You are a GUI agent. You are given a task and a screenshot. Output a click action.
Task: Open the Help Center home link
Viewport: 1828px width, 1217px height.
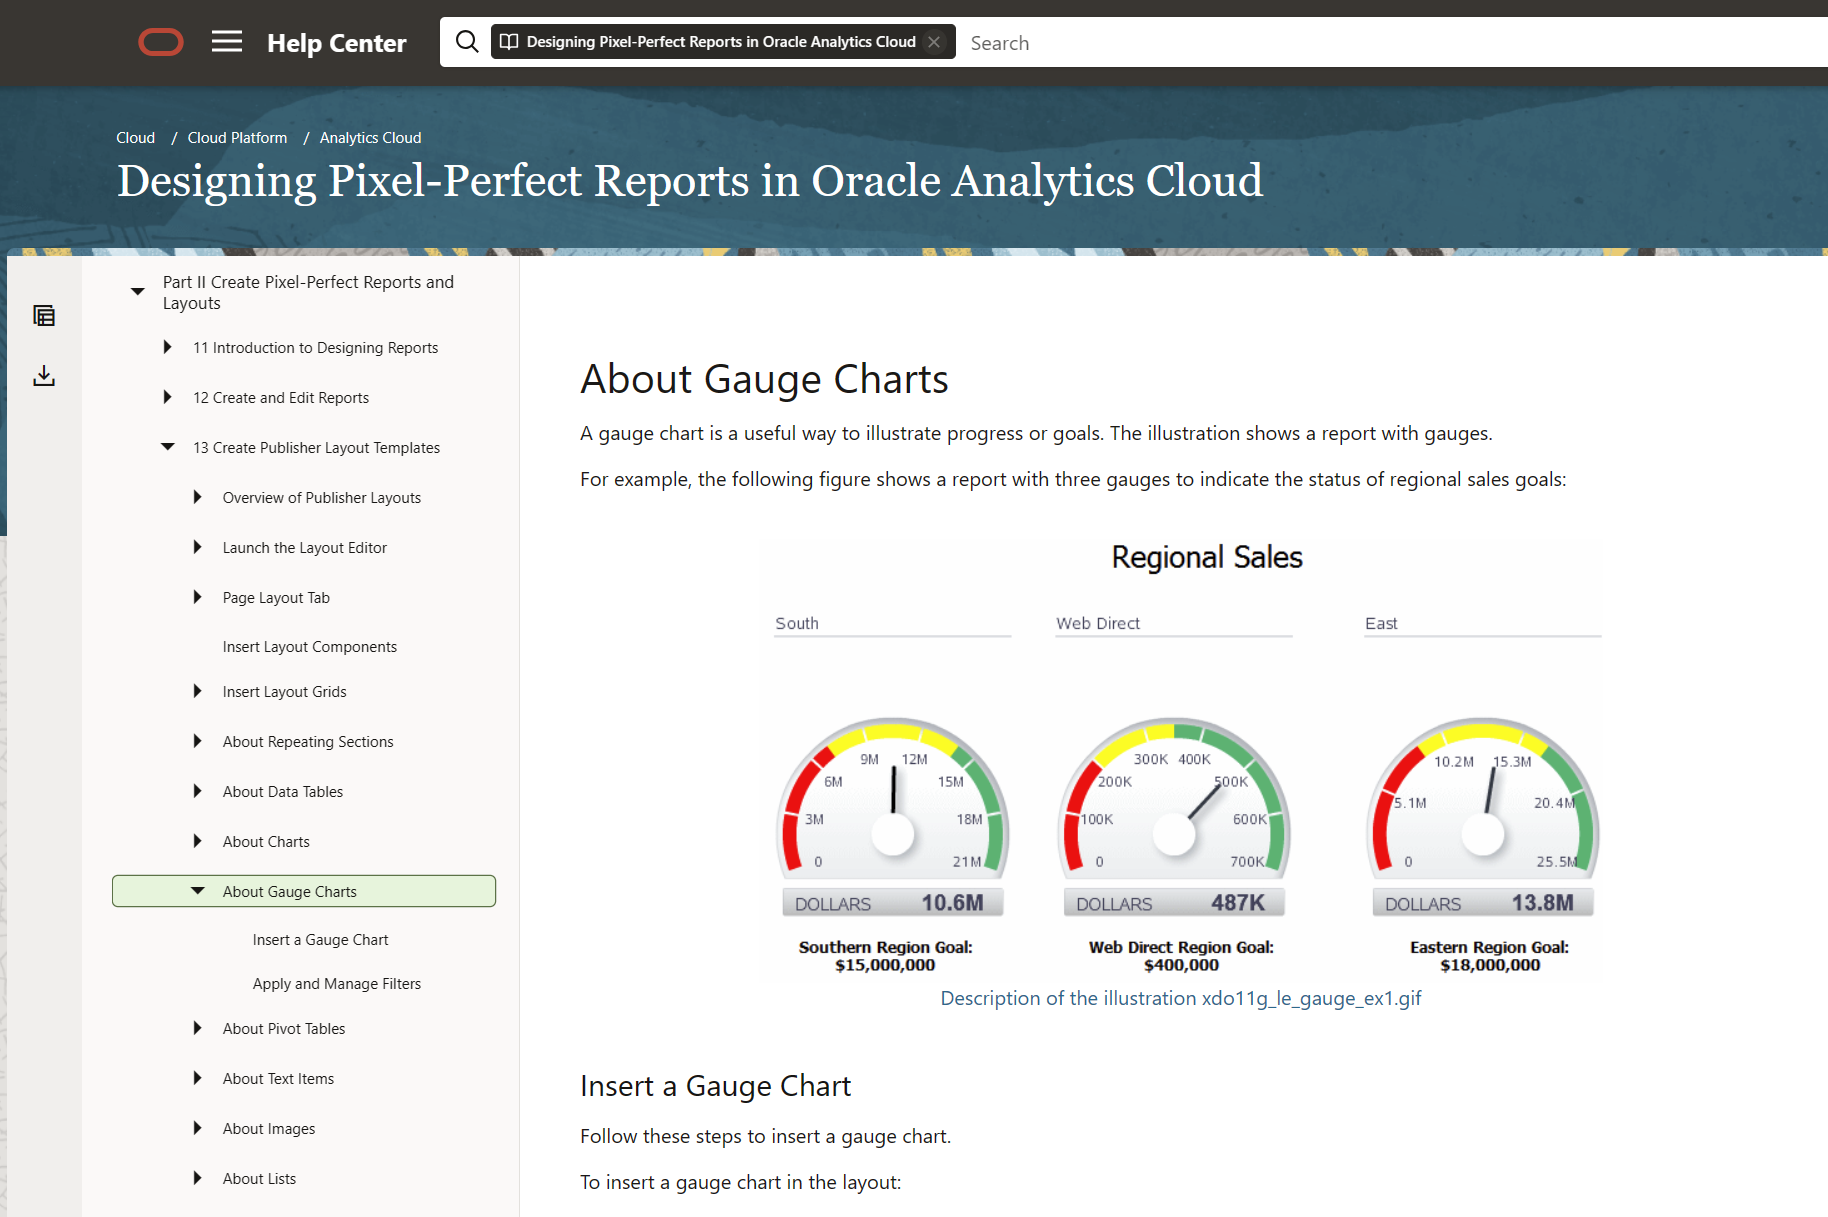click(336, 43)
